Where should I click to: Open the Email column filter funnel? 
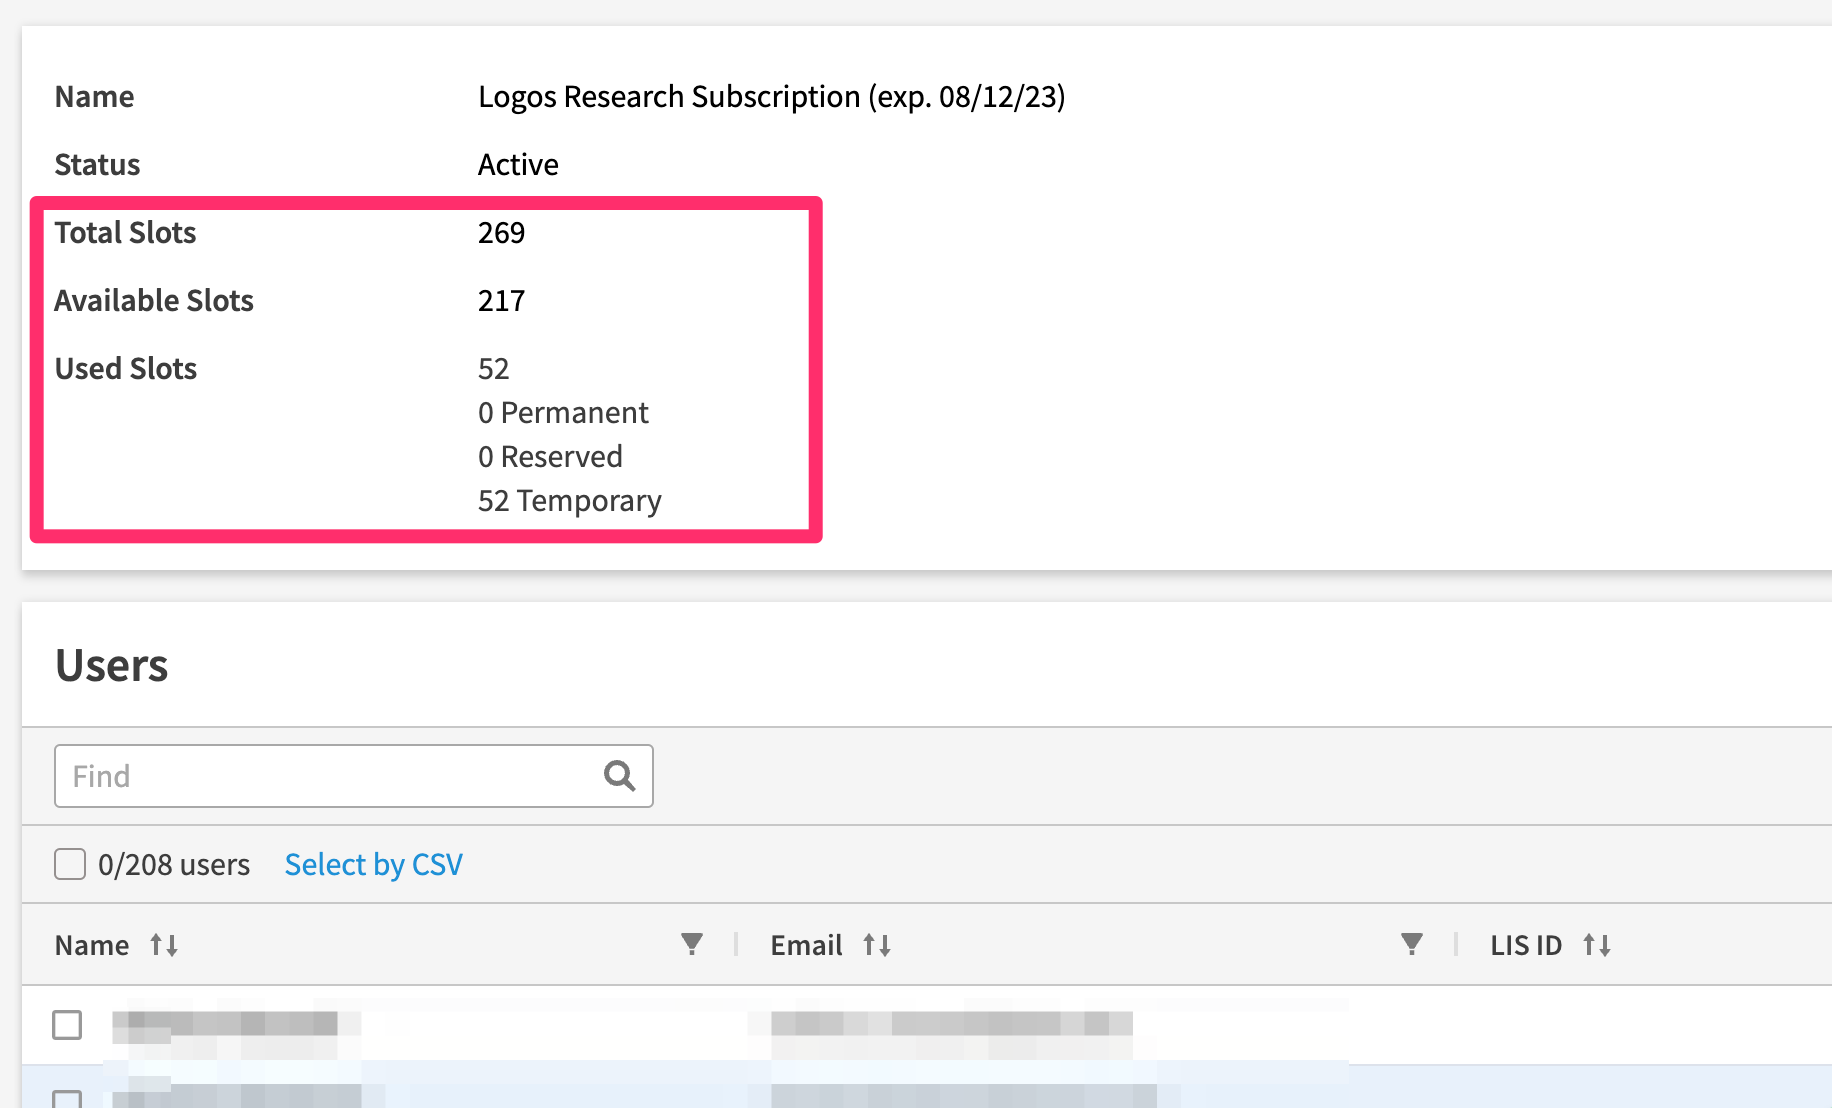[1412, 944]
